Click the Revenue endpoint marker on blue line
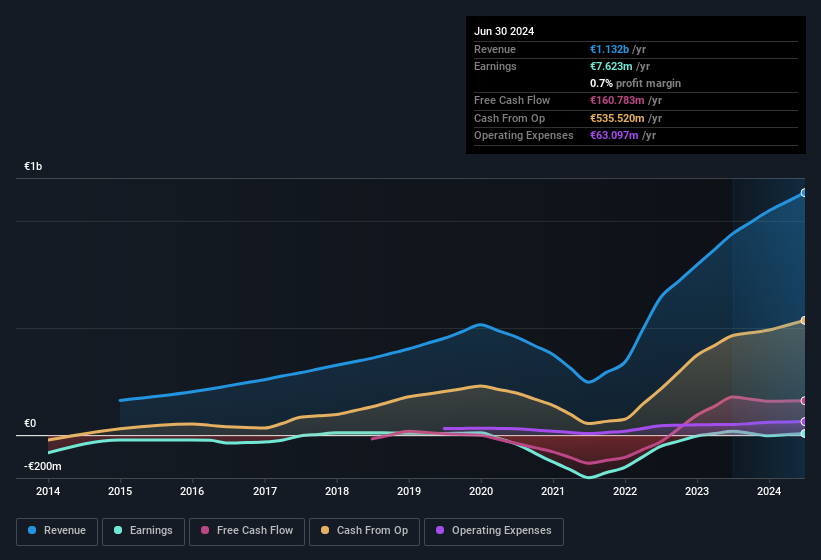Viewport: 821px width, 560px height. [803, 193]
